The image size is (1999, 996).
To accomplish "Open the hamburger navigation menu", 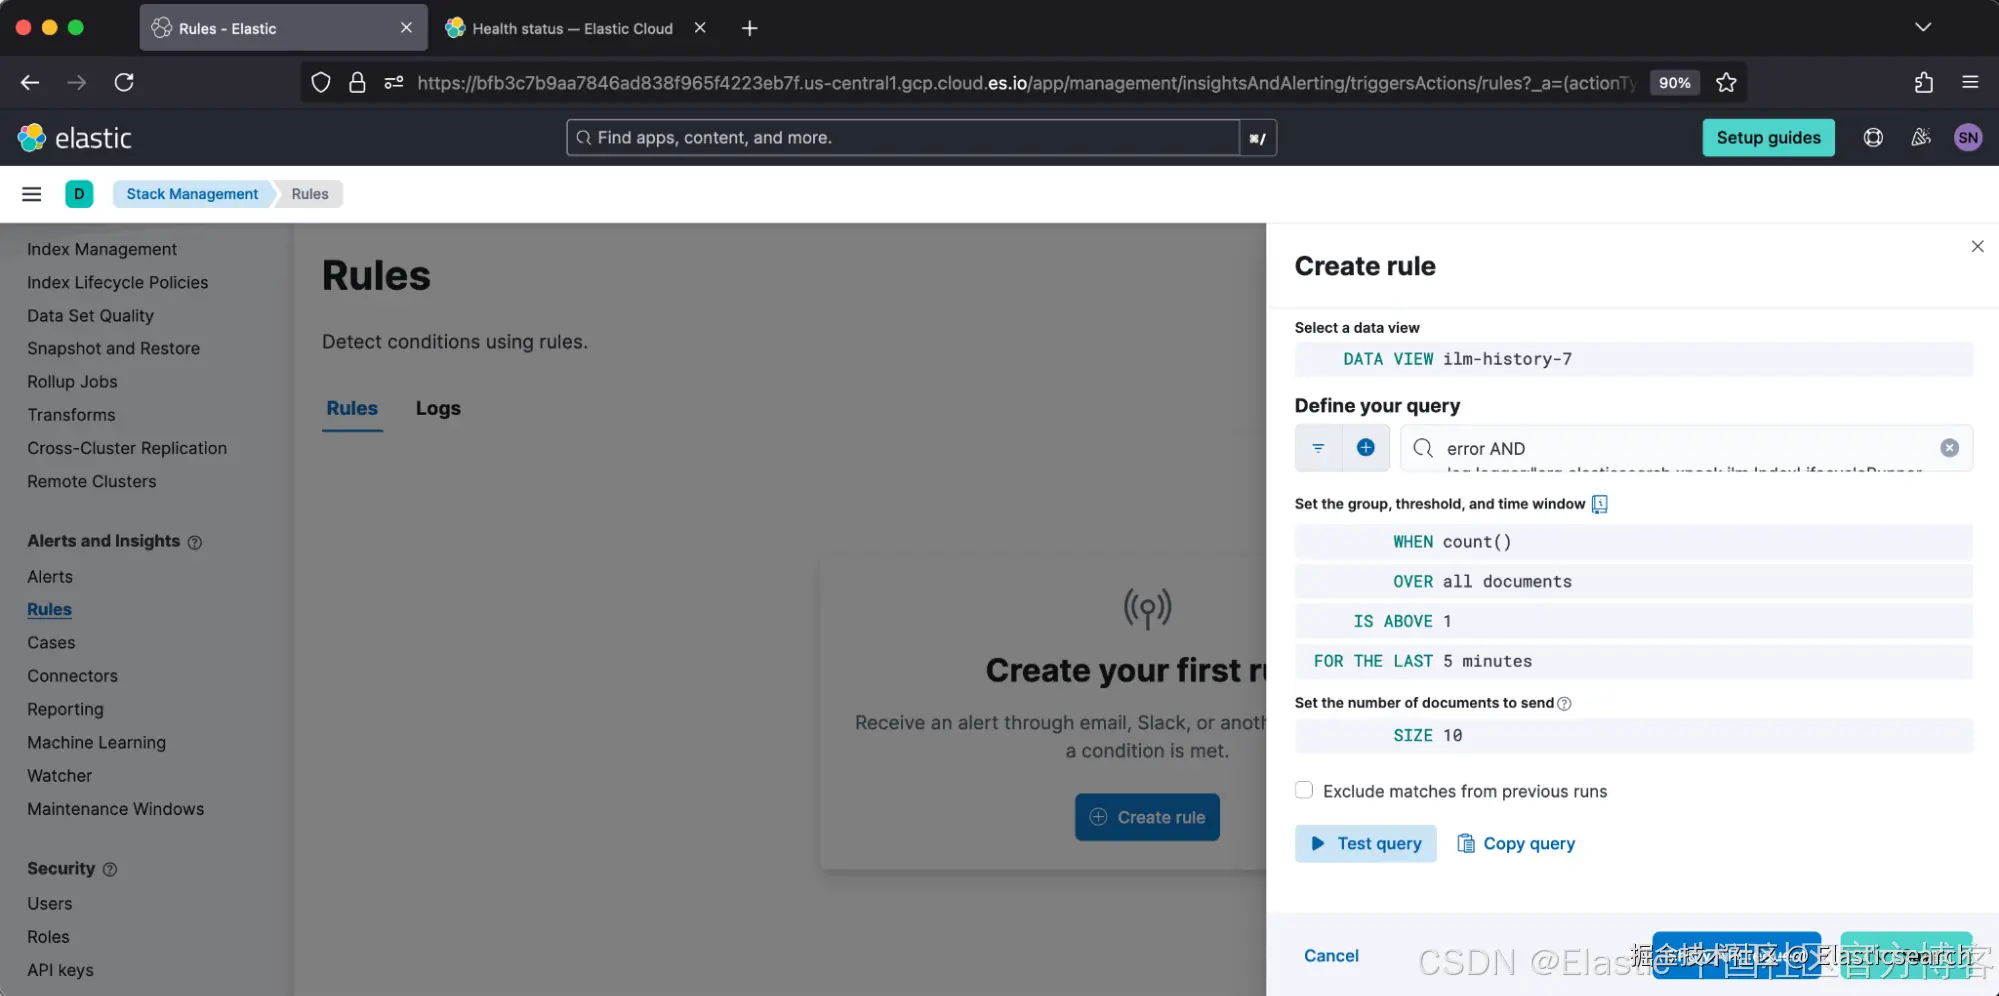I will pyautogui.click(x=32, y=194).
